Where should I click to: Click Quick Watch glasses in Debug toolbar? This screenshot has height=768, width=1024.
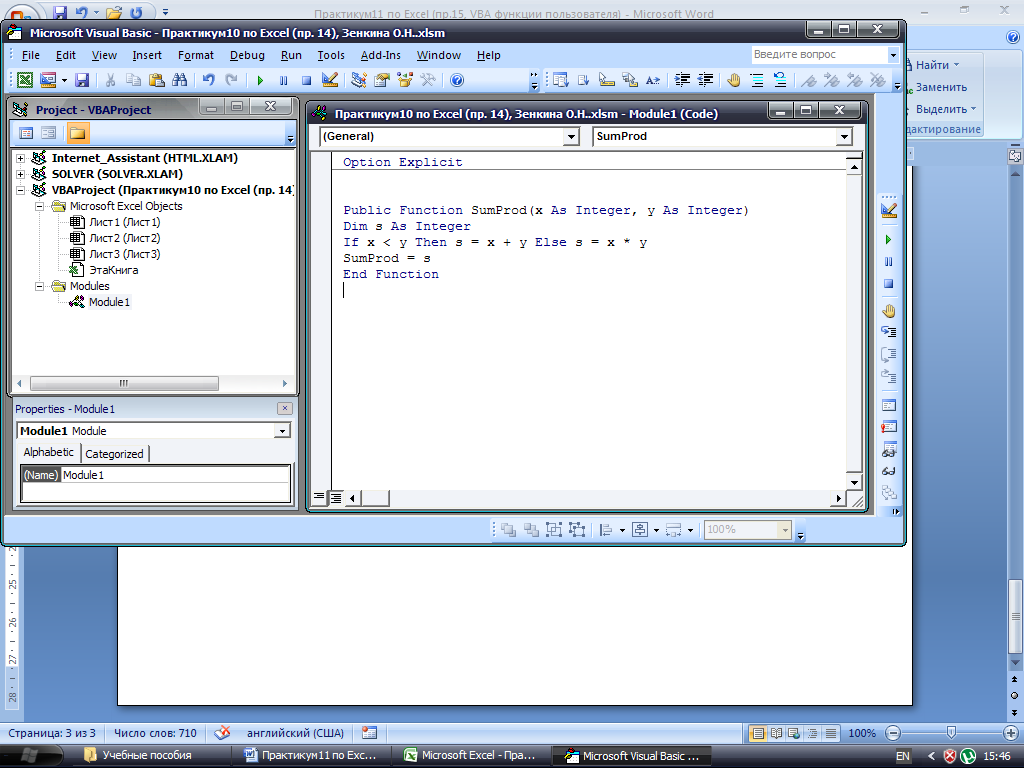click(x=889, y=471)
